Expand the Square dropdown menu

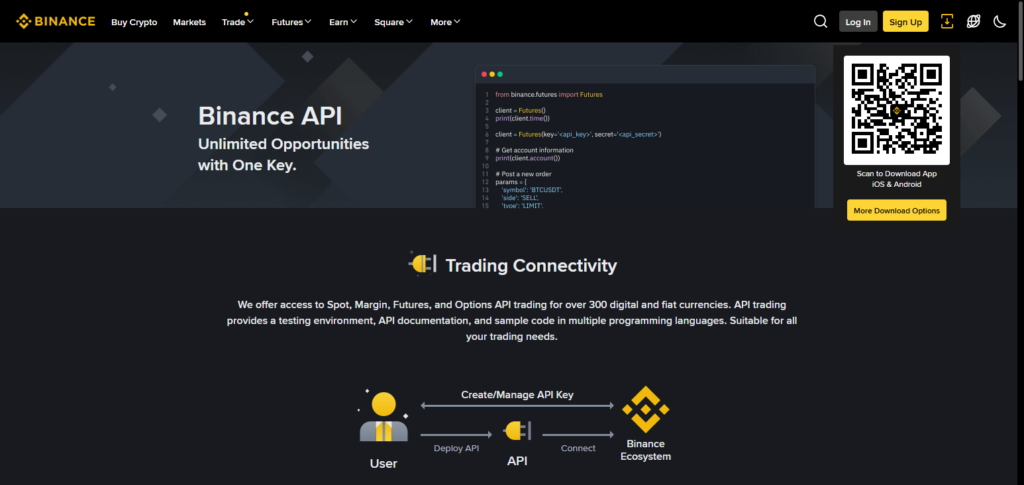(x=393, y=22)
